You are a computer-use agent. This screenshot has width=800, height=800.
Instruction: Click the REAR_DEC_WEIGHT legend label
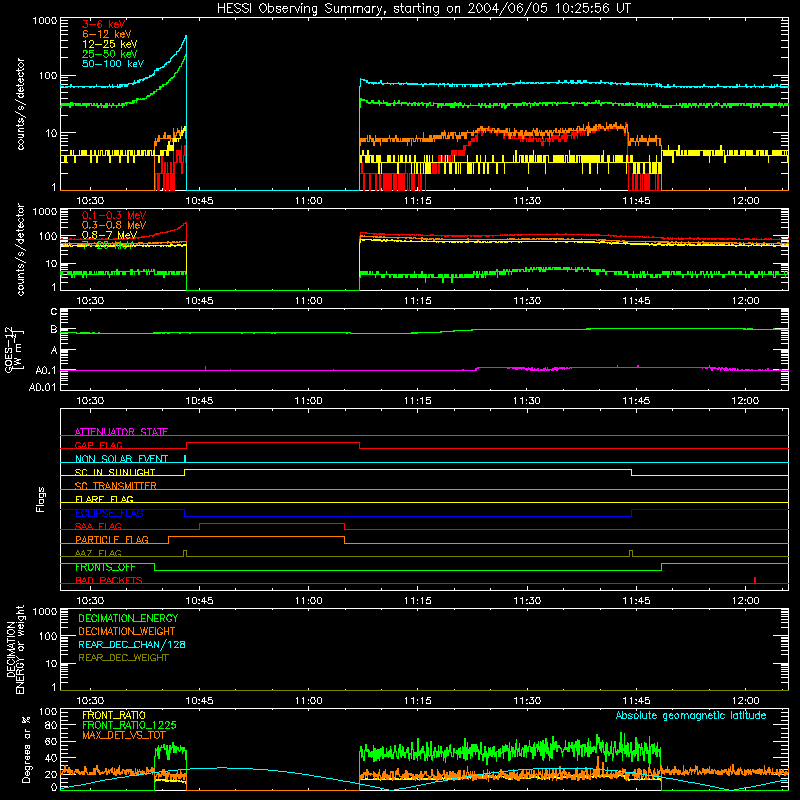click(x=123, y=658)
